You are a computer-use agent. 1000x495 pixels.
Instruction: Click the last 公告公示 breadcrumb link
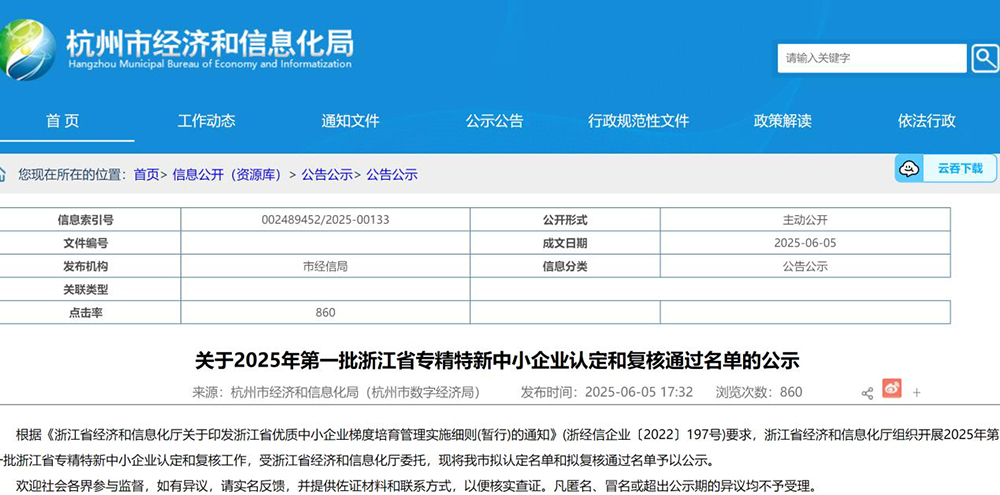(x=392, y=174)
